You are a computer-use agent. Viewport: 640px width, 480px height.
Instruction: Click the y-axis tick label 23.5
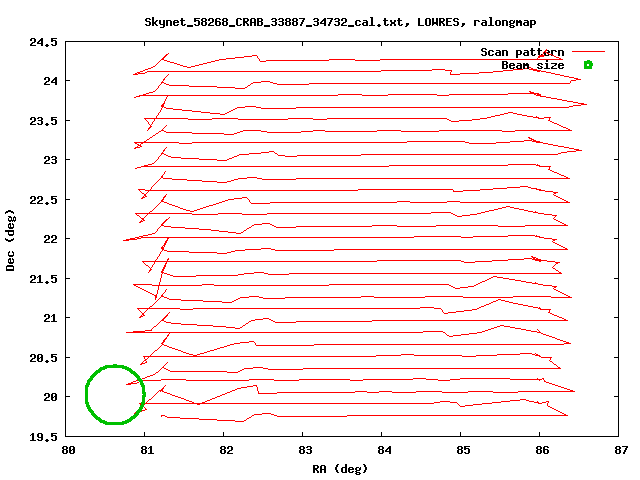tap(43, 121)
